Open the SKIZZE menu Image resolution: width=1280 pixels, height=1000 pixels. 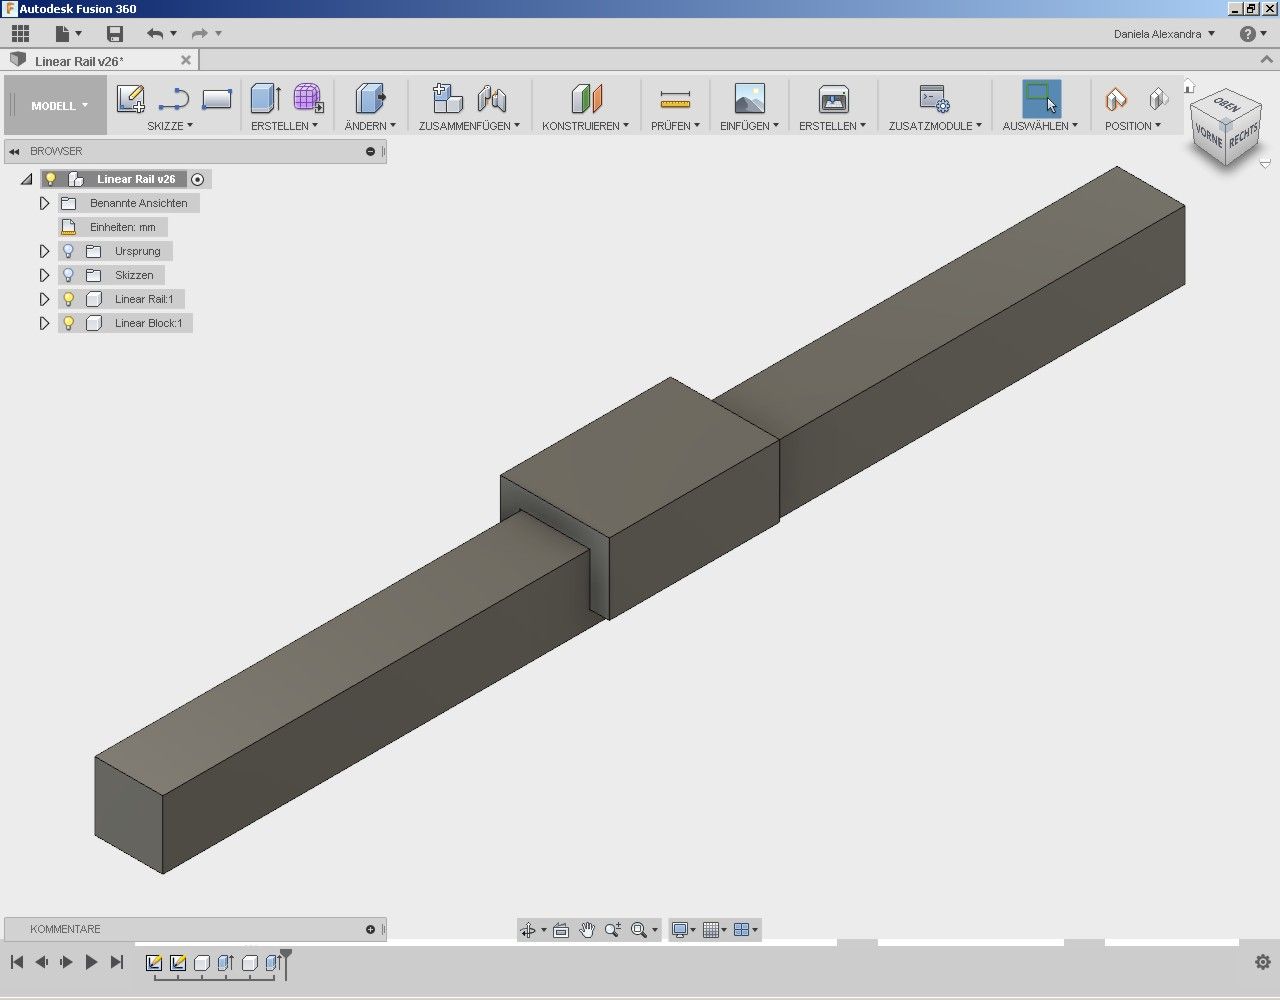coord(170,126)
